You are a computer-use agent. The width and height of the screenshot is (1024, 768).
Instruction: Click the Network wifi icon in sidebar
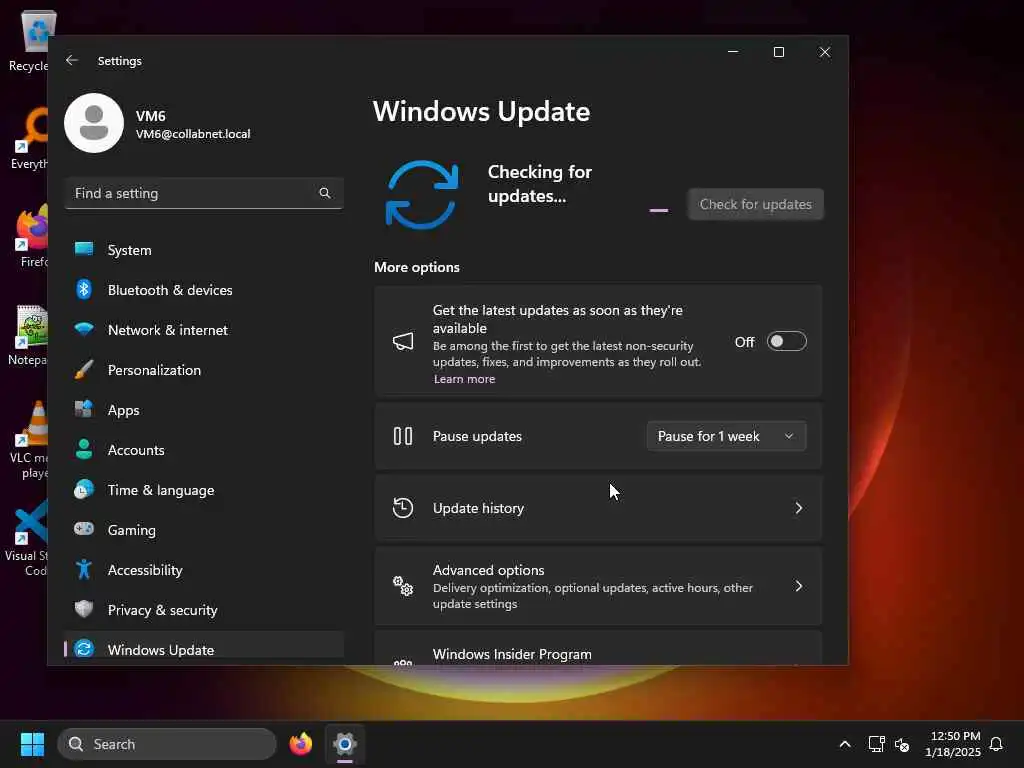point(84,329)
